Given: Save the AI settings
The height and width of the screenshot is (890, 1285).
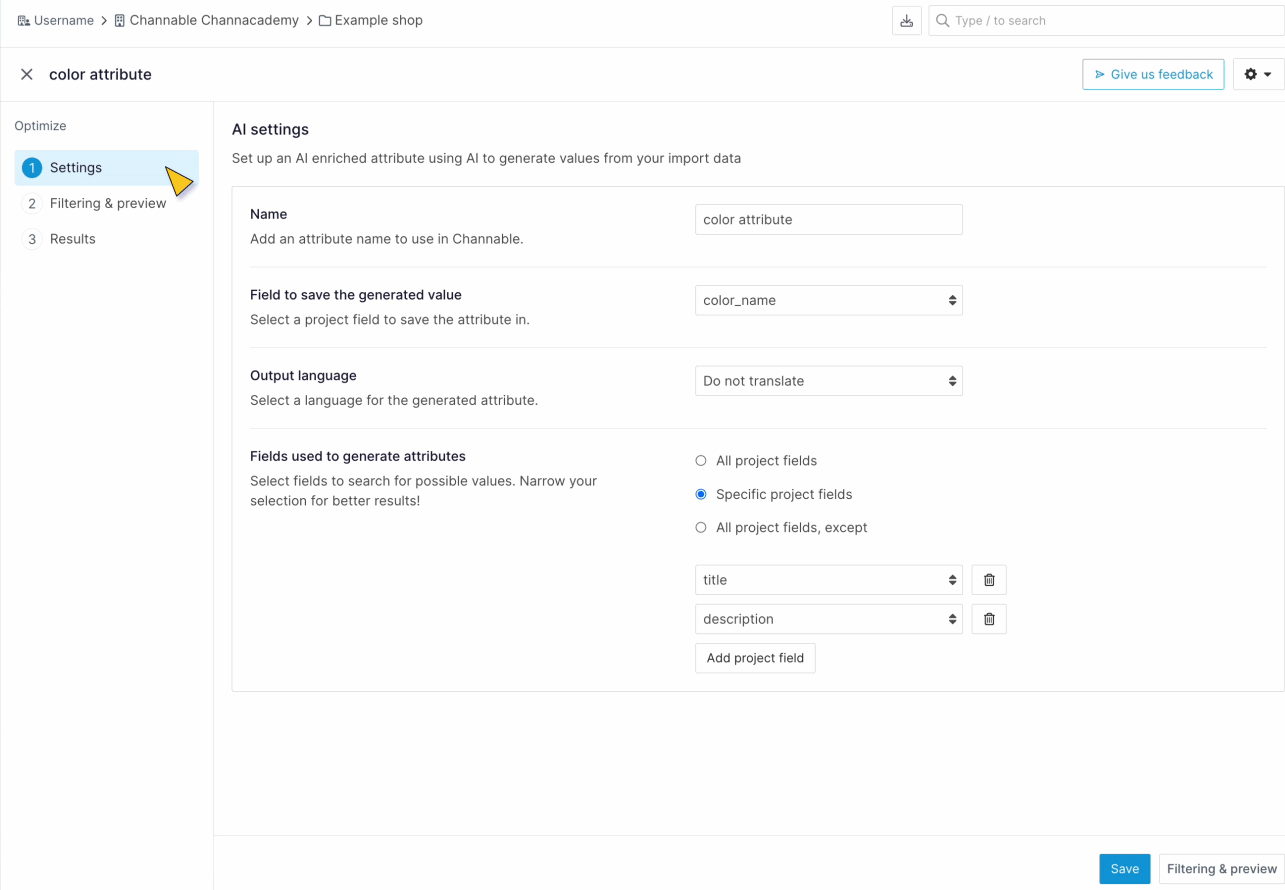Looking at the screenshot, I should pyautogui.click(x=1124, y=868).
